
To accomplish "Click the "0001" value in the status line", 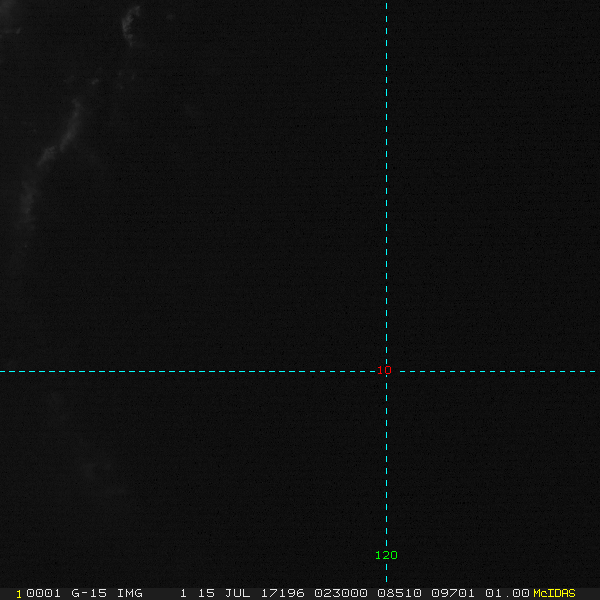I will coord(43,593).
